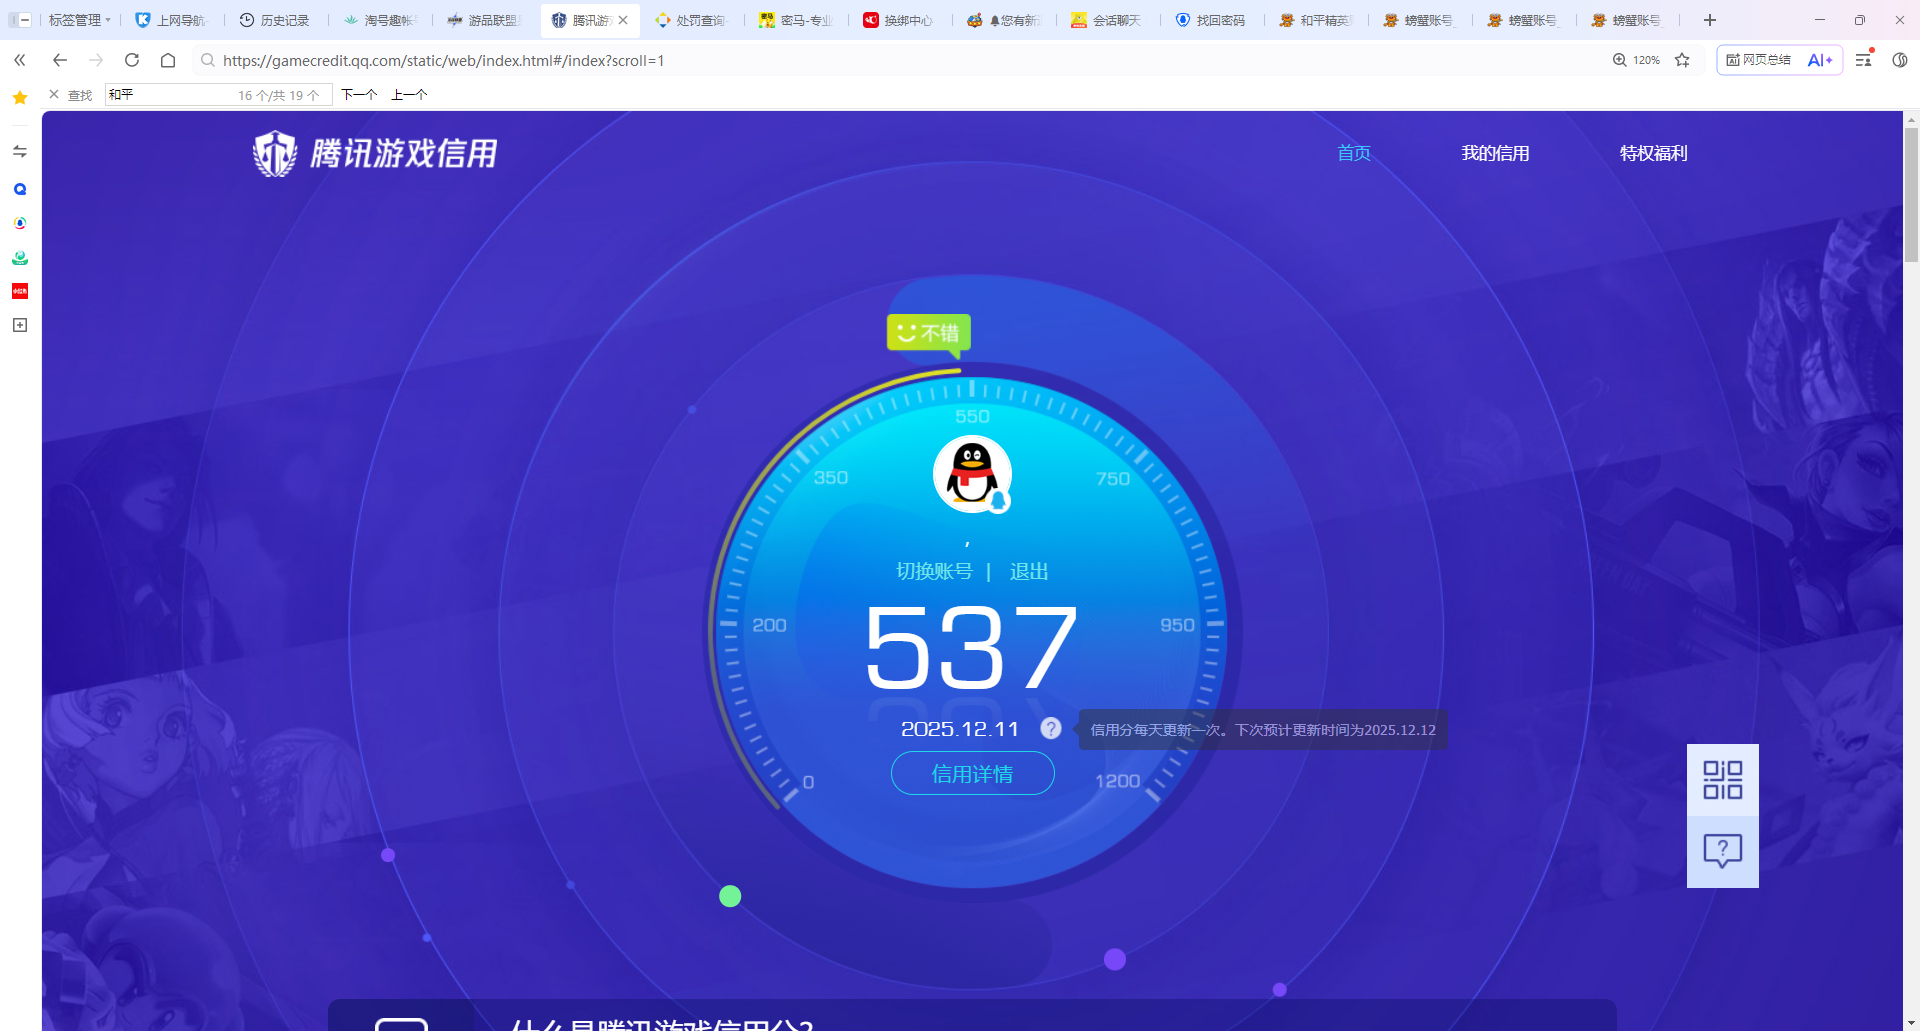Image resolution: width=1920 pixels, height=1031 pixels.
Task: Click the browser refresh button
Action: coord(132,60)
